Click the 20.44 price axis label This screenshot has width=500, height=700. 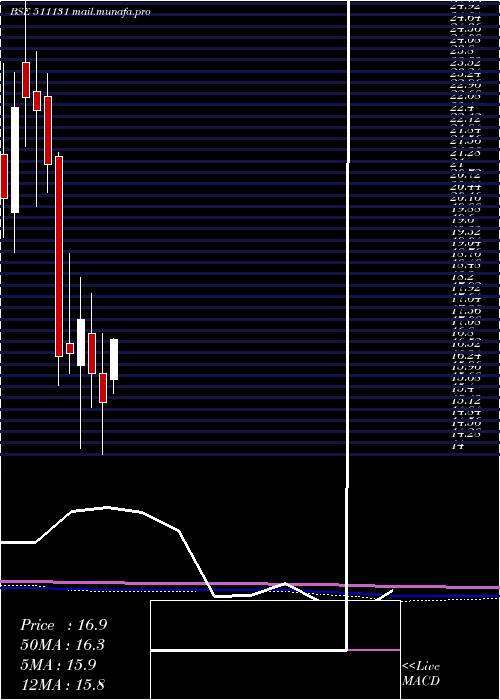[466, 187]
